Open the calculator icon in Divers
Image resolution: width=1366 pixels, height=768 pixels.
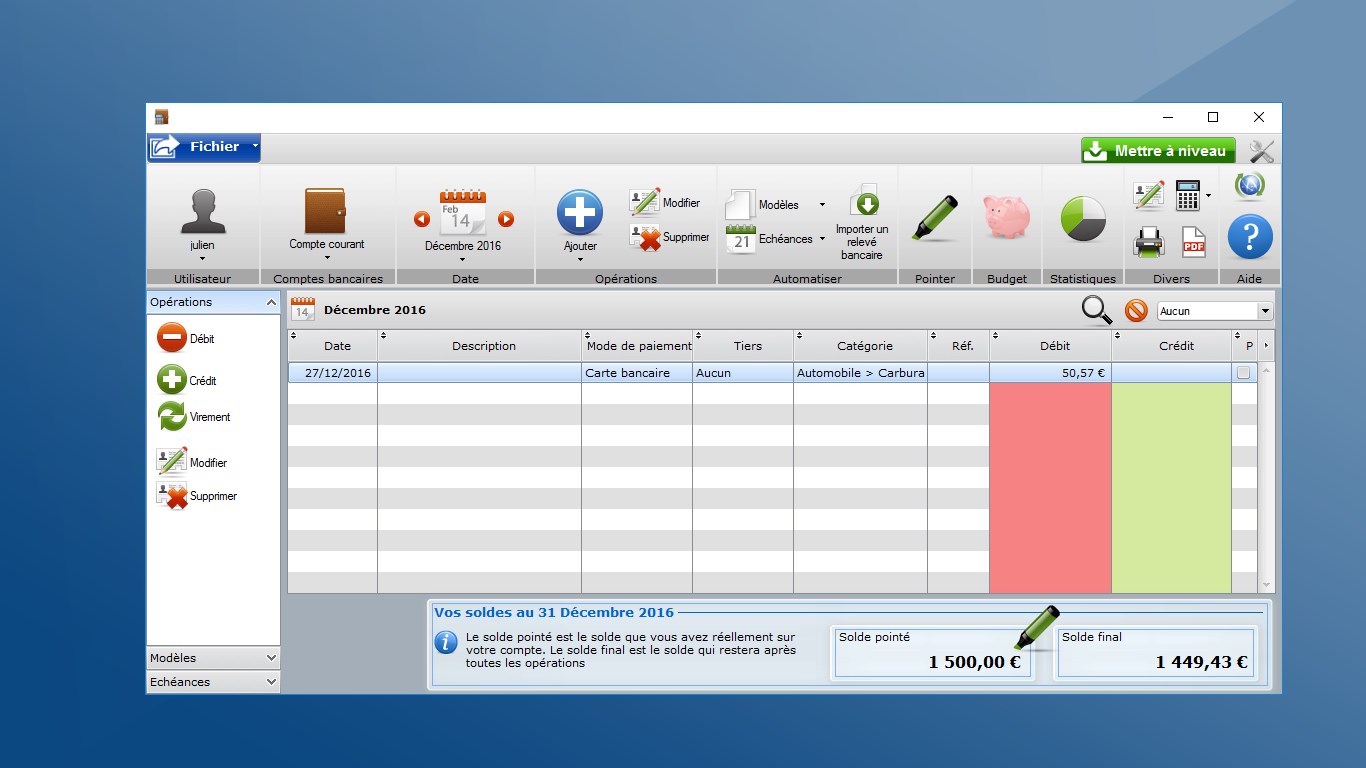click(1188, 193)
